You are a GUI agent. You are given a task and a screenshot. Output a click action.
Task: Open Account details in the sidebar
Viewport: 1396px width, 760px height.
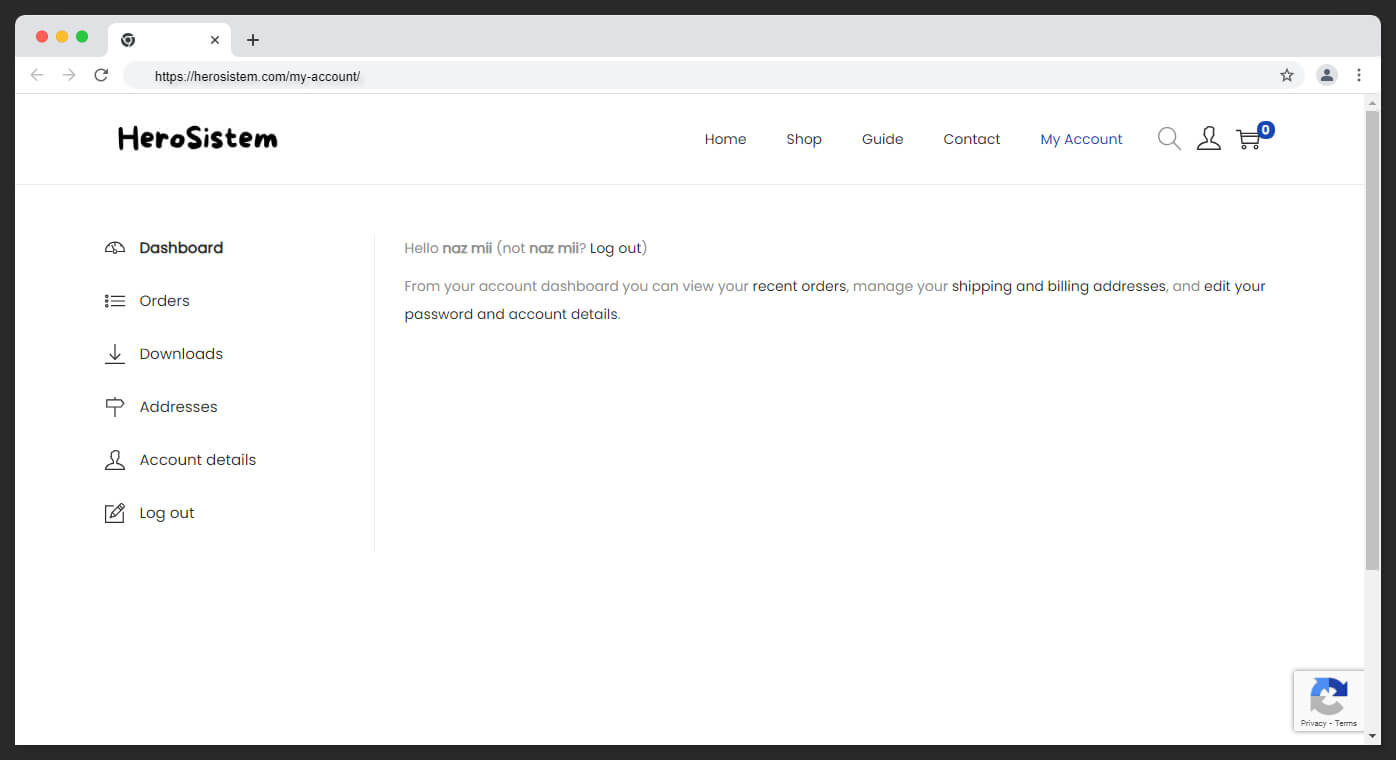[x=197, y=460]
